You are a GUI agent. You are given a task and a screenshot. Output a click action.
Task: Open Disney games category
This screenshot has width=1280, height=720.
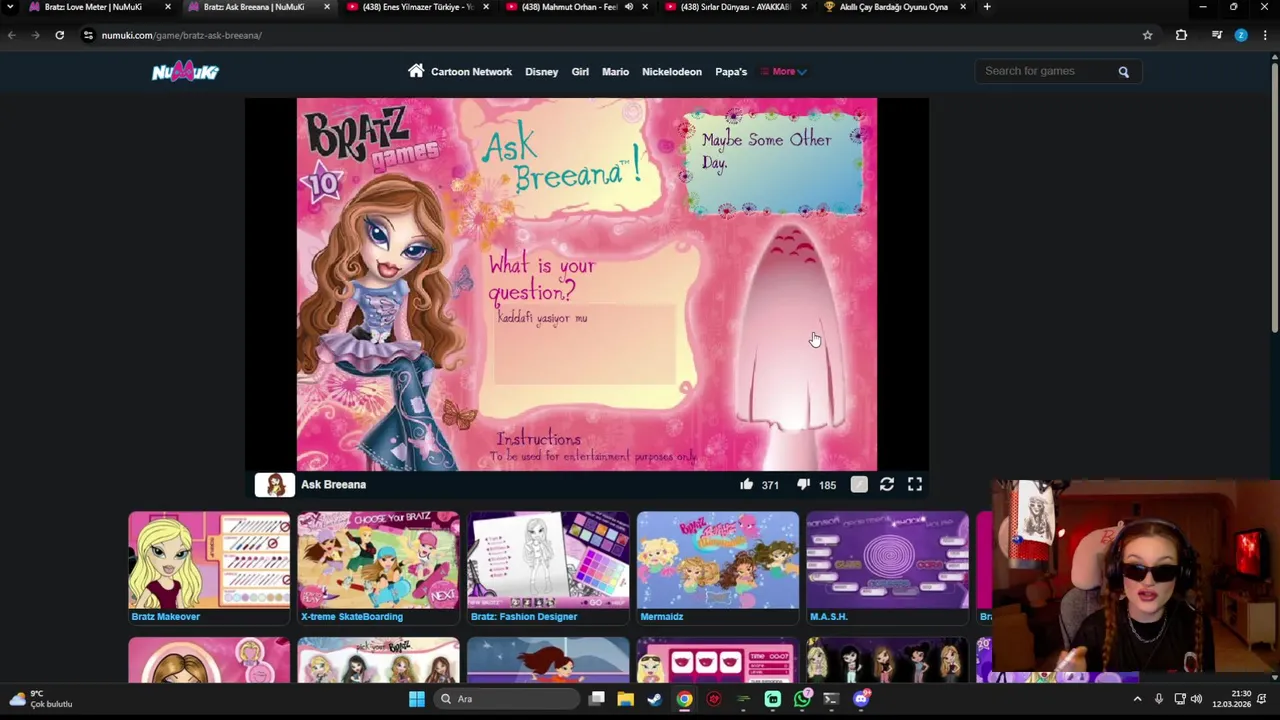click(x=541, y=72)
